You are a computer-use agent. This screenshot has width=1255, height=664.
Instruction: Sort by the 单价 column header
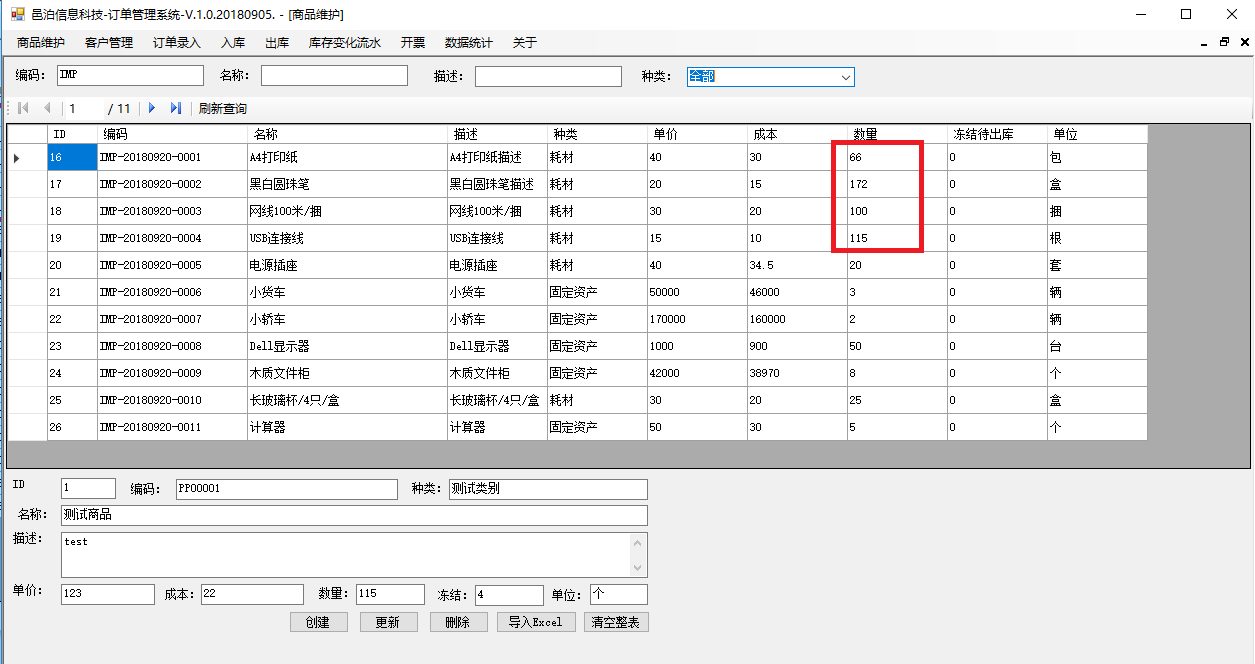point(697,134)
